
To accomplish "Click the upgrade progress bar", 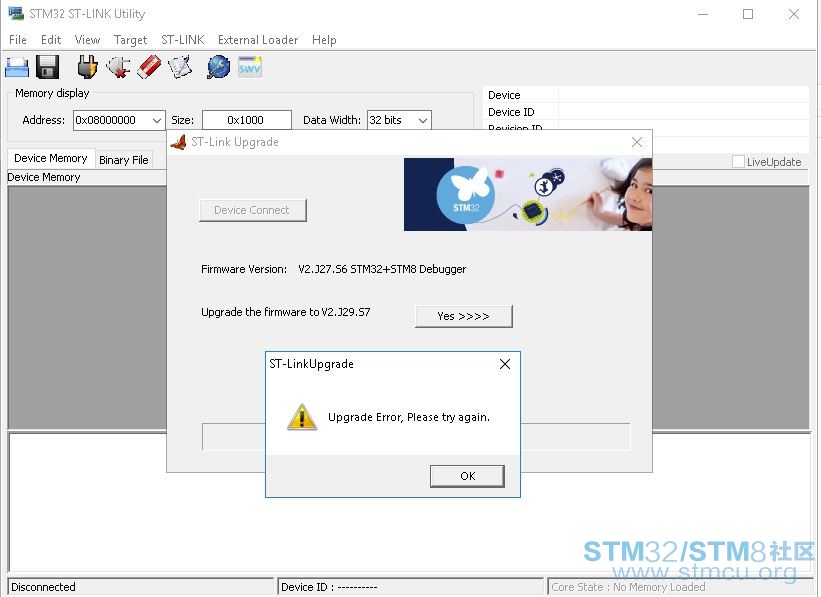I will pyautogui.click(x=416, y=437).
